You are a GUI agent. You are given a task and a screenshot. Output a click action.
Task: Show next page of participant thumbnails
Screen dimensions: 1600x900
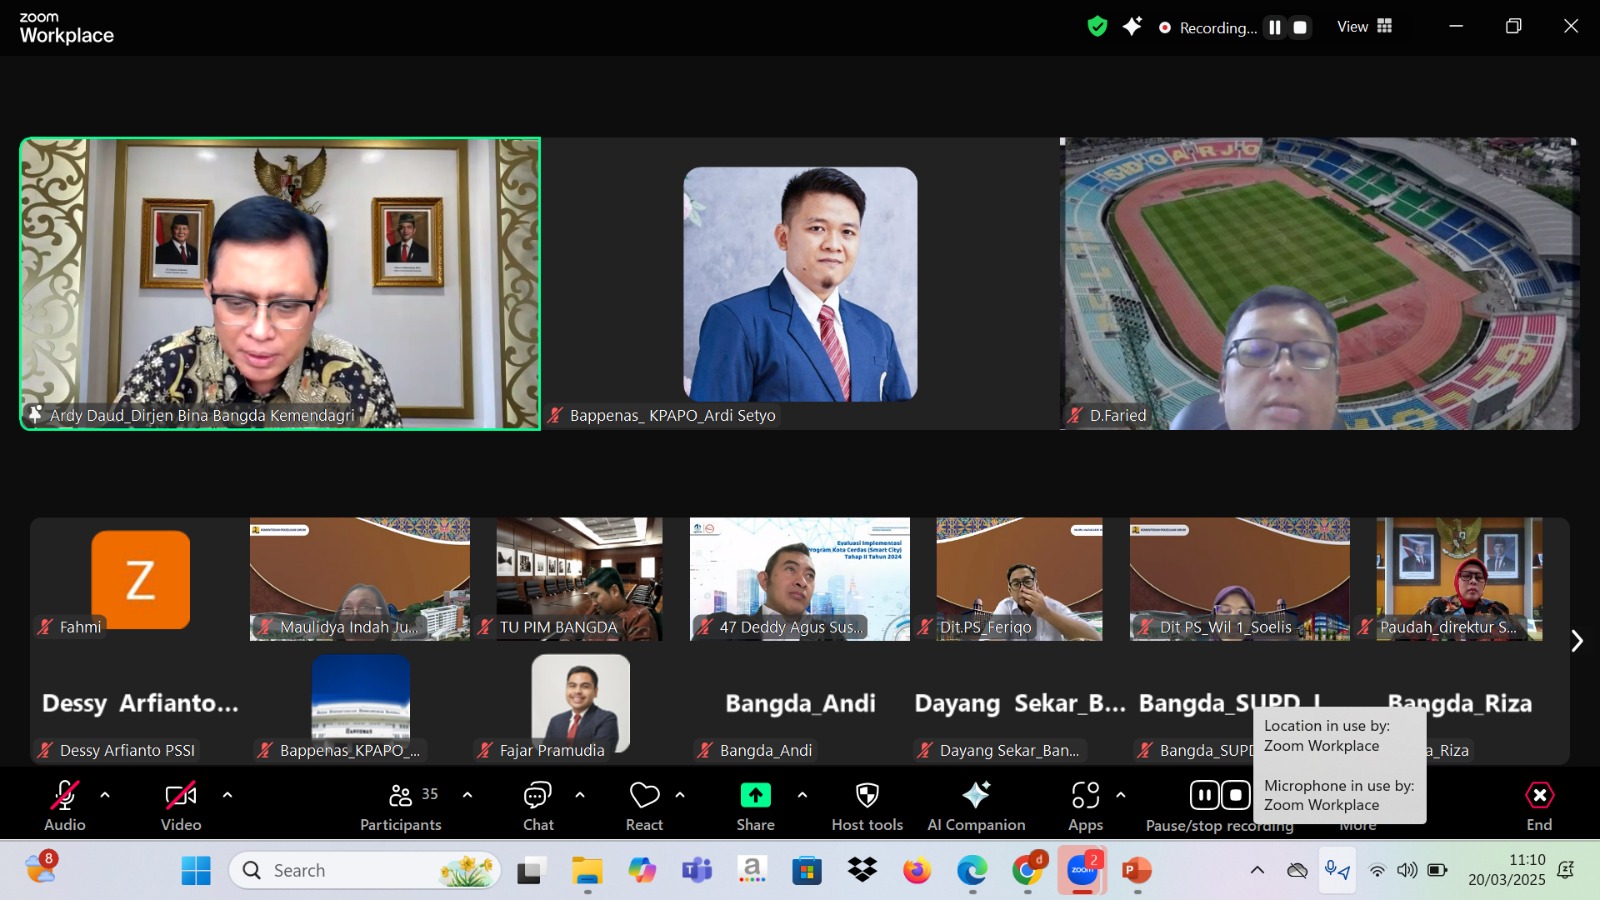pyautogui.click(x=1577, y=641)
